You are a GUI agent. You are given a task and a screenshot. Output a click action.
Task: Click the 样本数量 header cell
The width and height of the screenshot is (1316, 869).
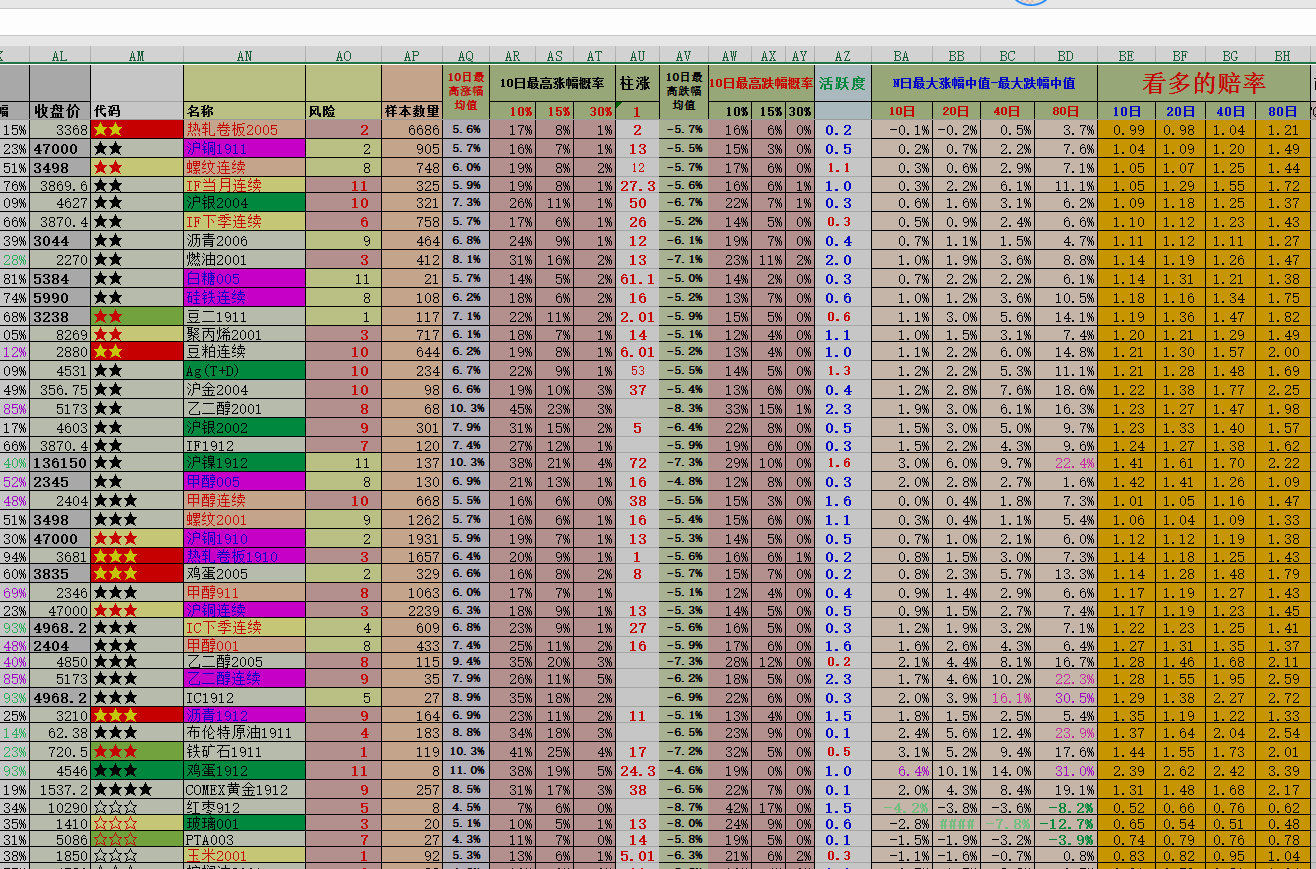412,111
